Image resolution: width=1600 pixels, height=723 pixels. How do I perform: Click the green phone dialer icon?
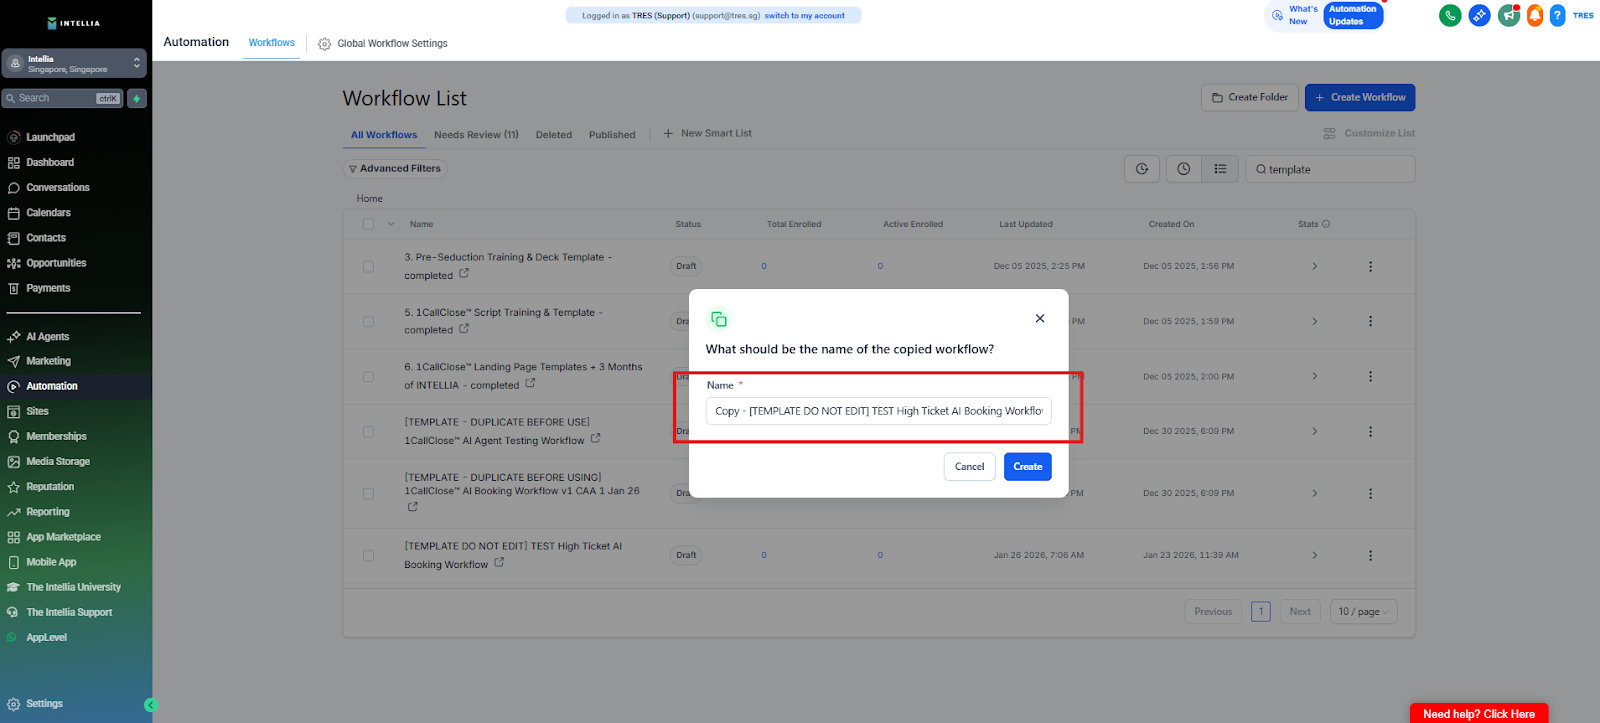click(x=1450, y=15)
